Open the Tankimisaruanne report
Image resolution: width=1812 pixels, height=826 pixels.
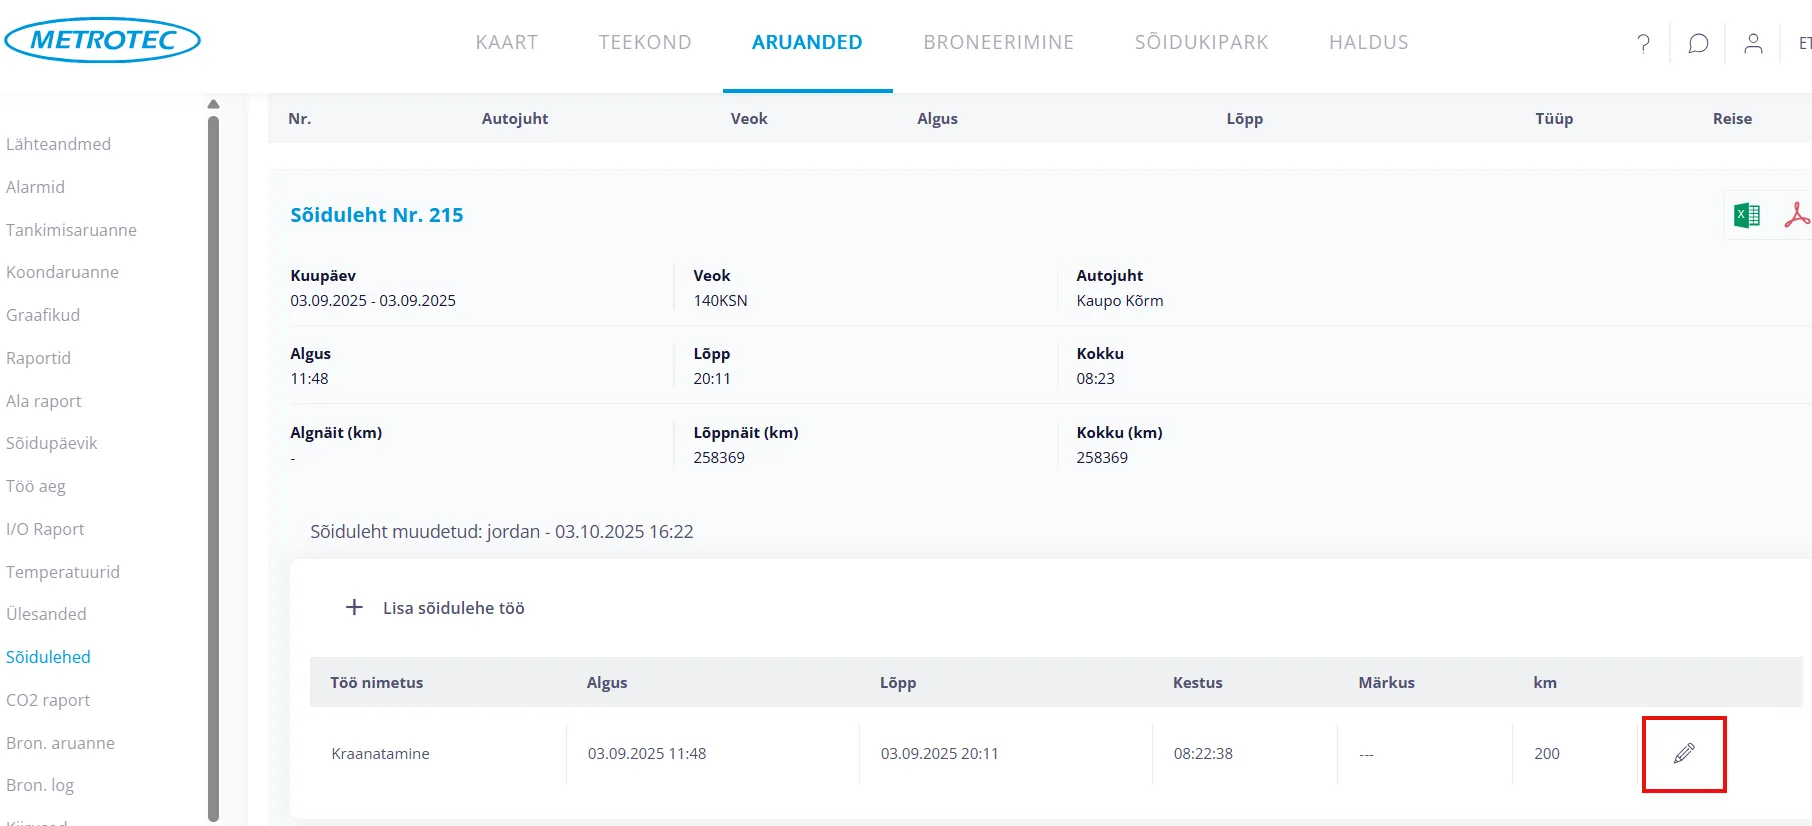71,230
